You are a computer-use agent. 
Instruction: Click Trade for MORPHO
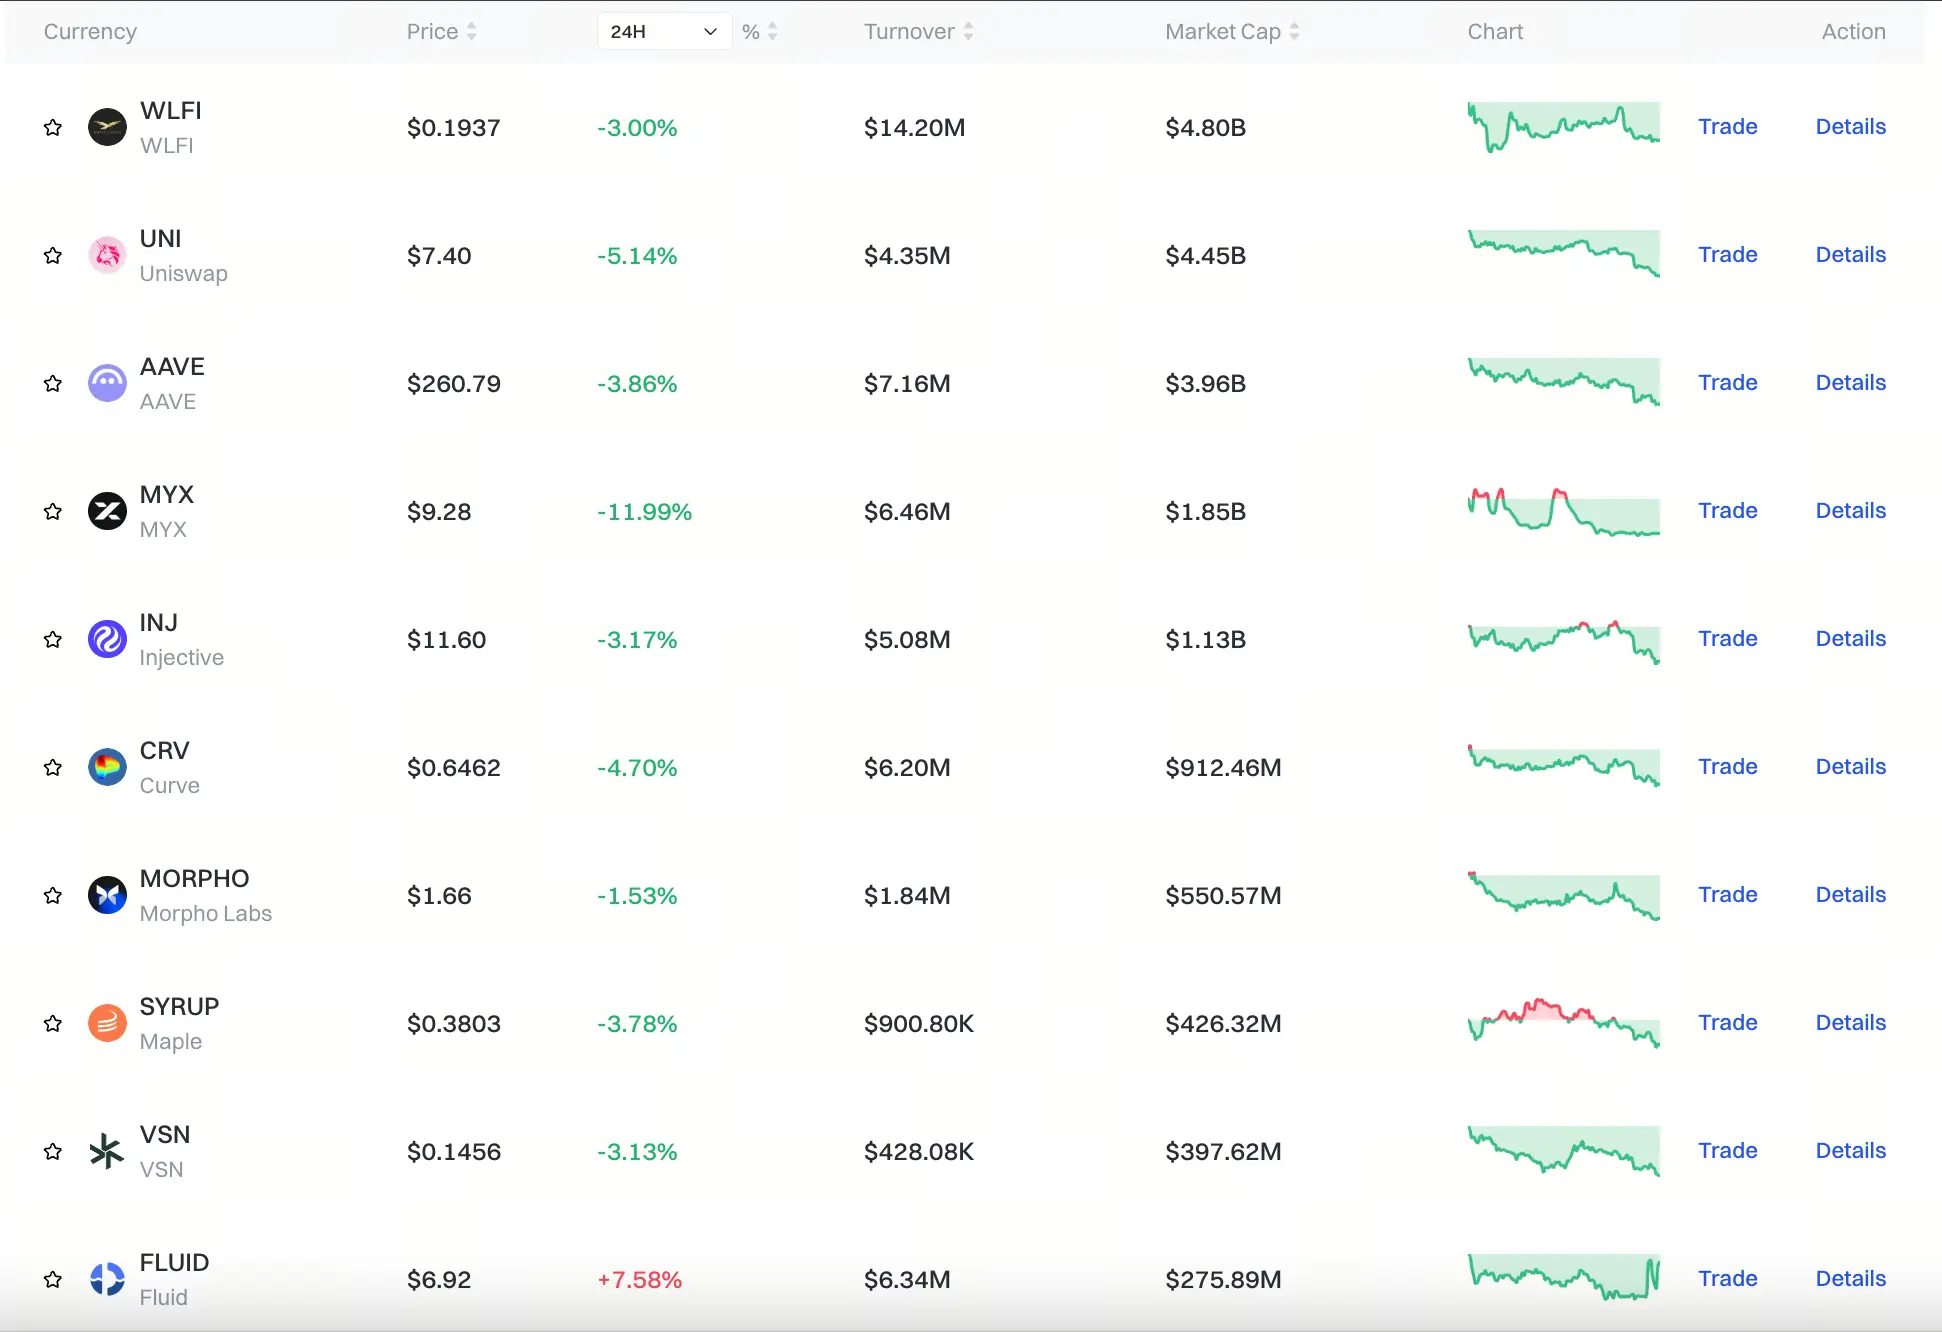coord(1727,895)
